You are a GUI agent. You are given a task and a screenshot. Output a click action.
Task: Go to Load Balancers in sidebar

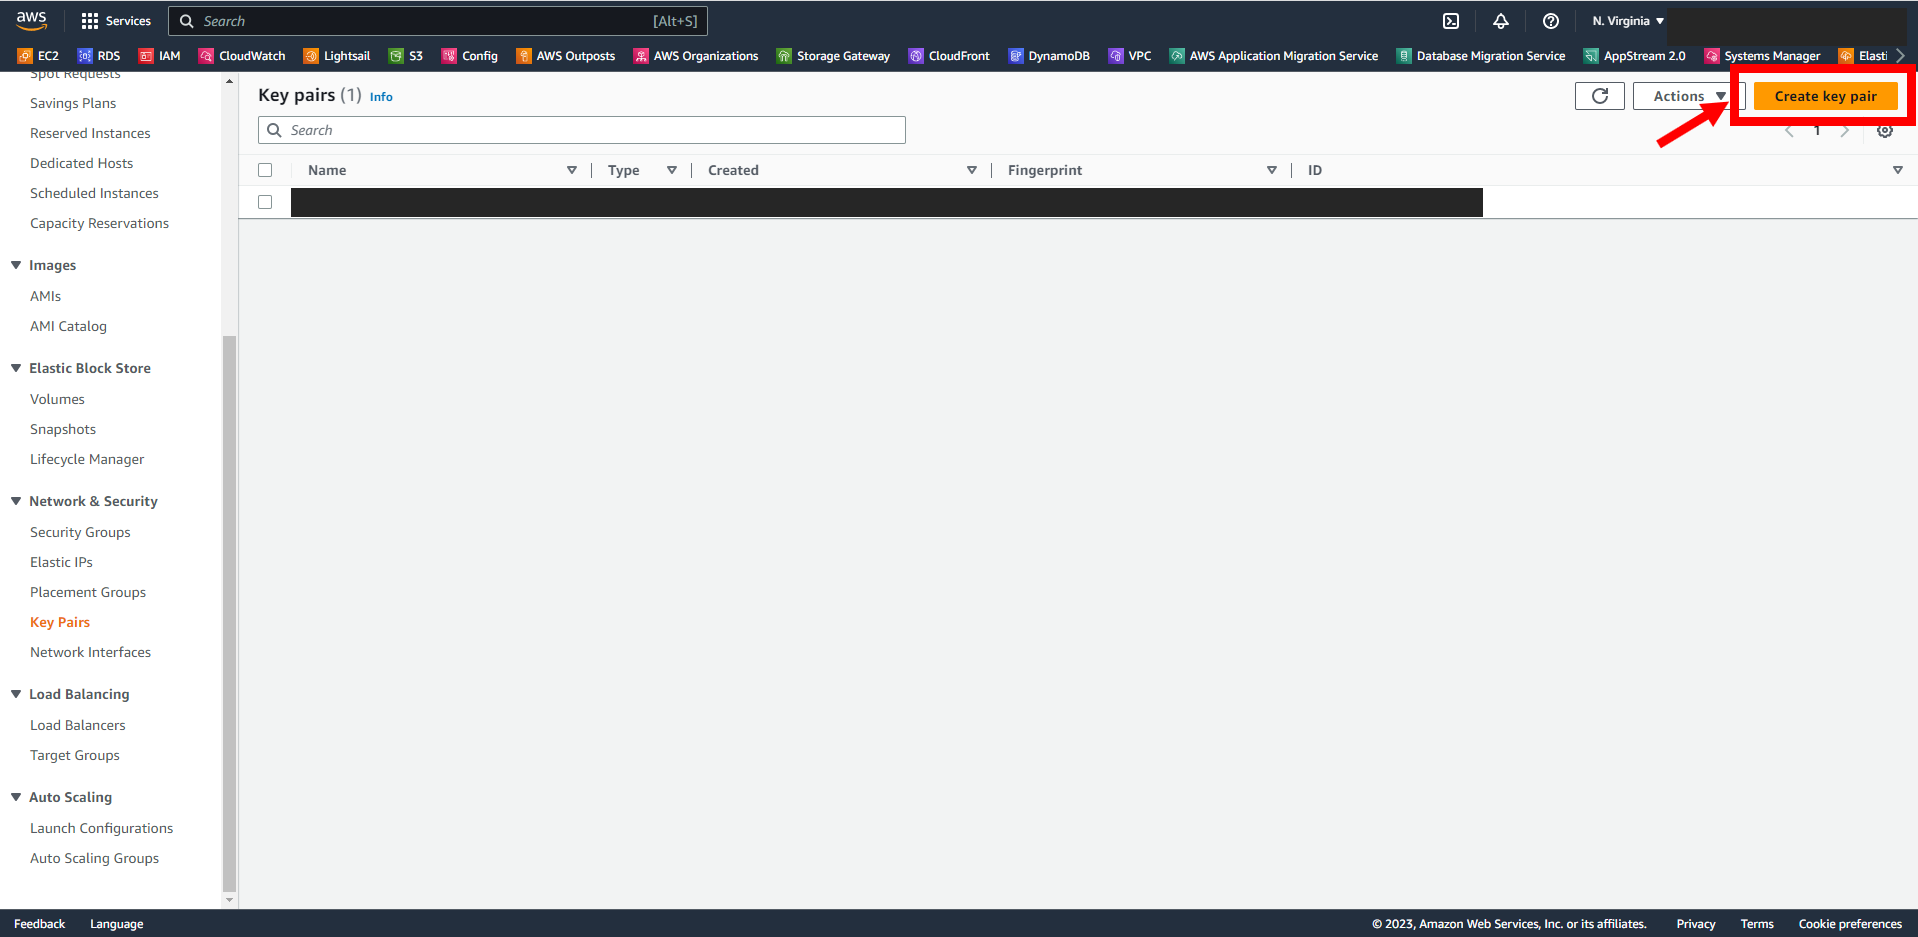pyautogui.click(x=78, y=725)
